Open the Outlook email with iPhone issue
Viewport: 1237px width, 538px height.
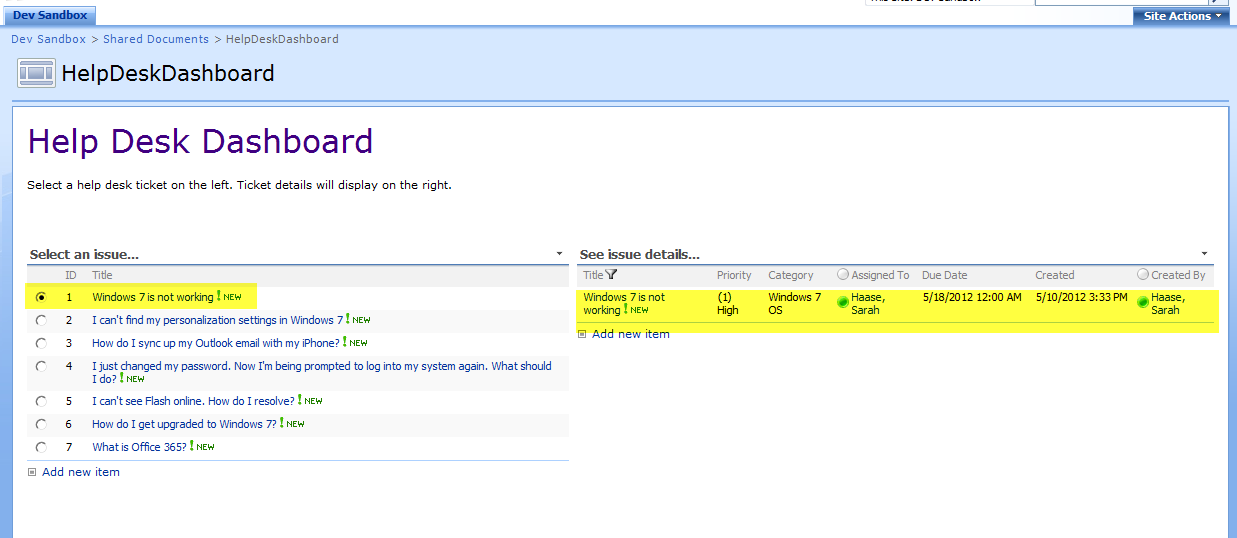(215, 343)
